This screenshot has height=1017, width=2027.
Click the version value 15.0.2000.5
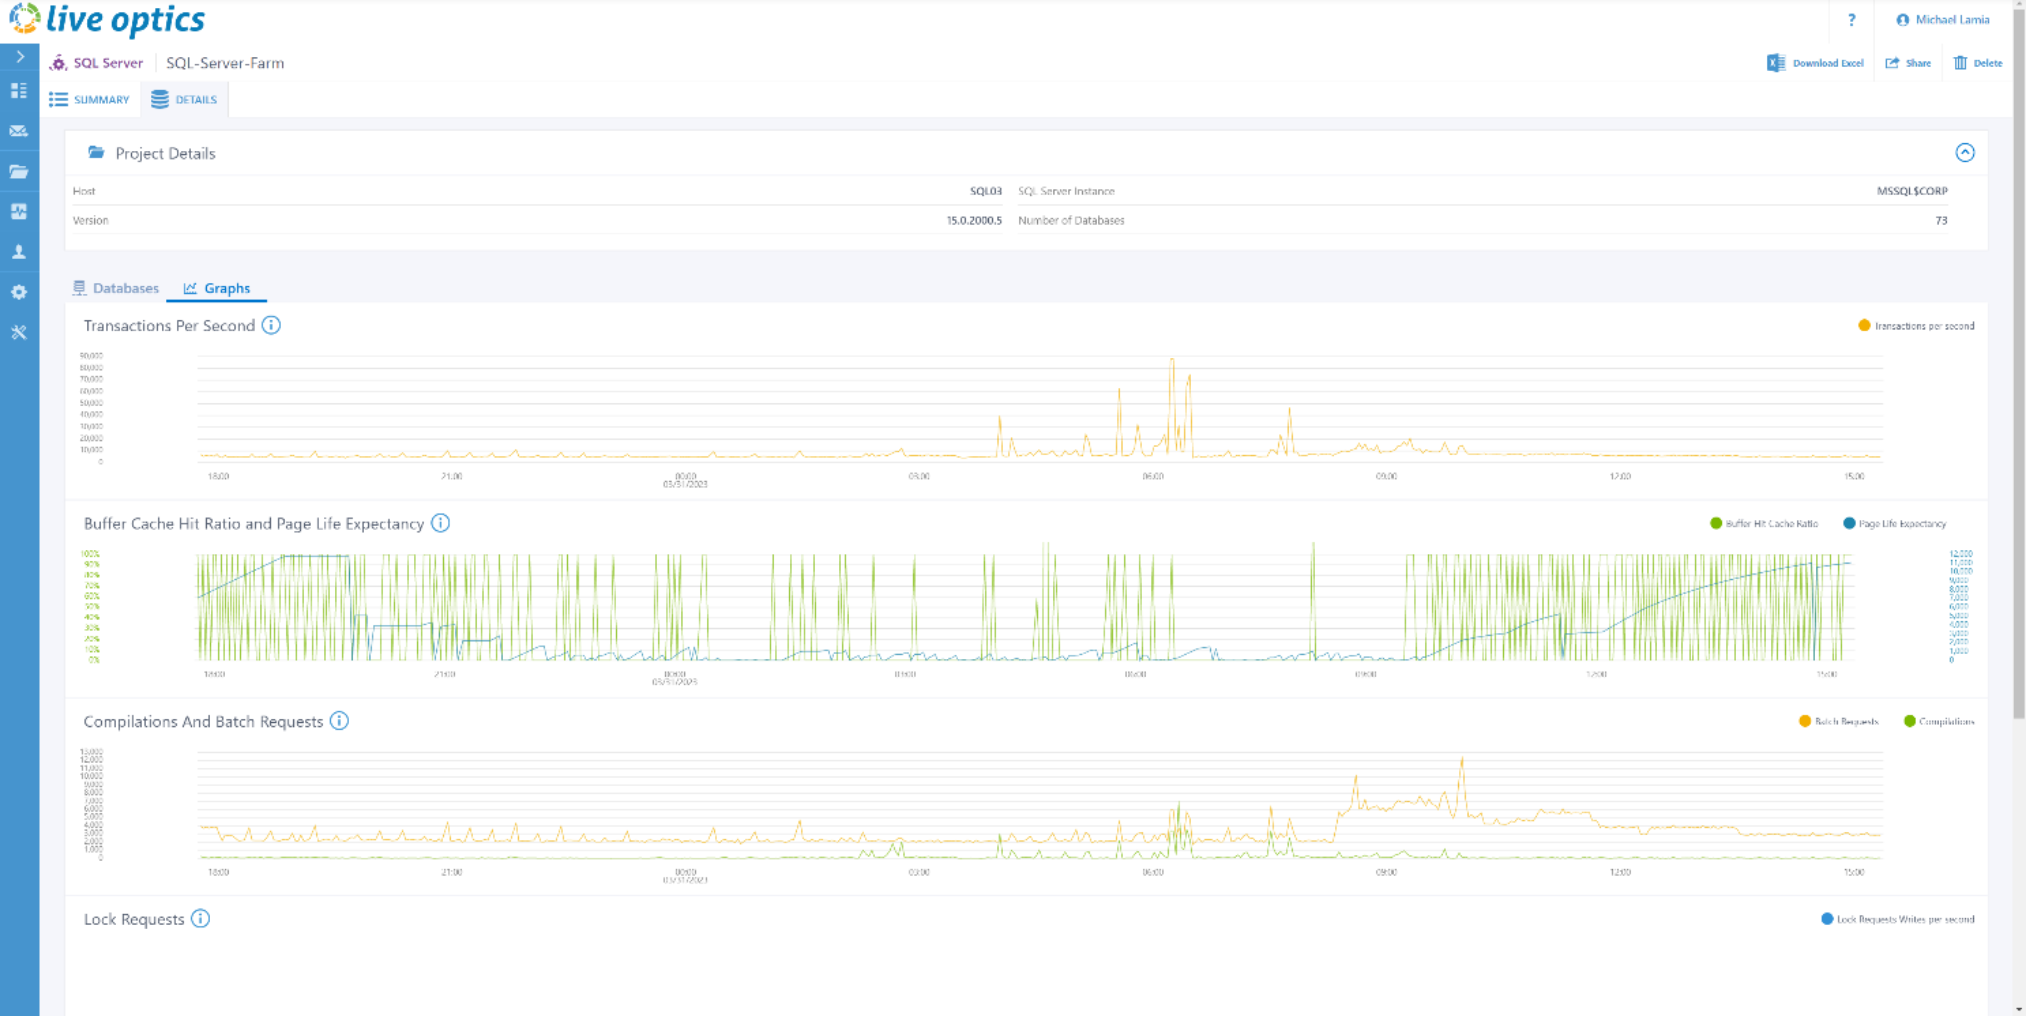(x=974, y=220)
